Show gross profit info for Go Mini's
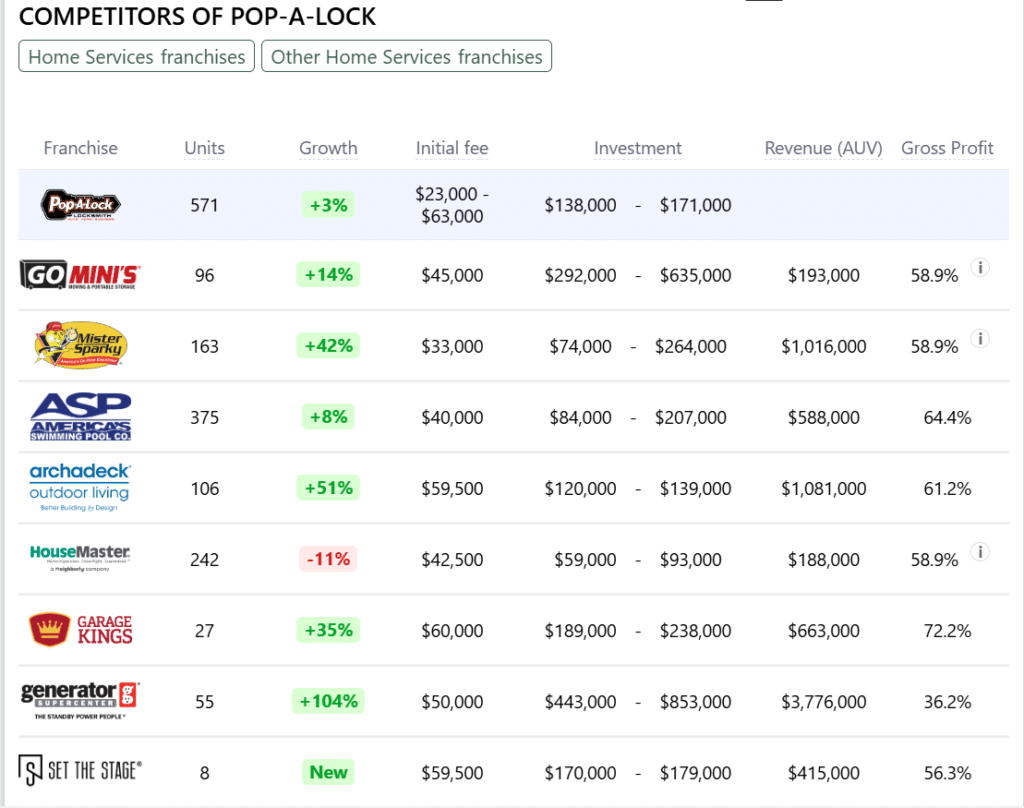Screen dimensions: 1024x808 pyautogui.click(x=980, y=267)
